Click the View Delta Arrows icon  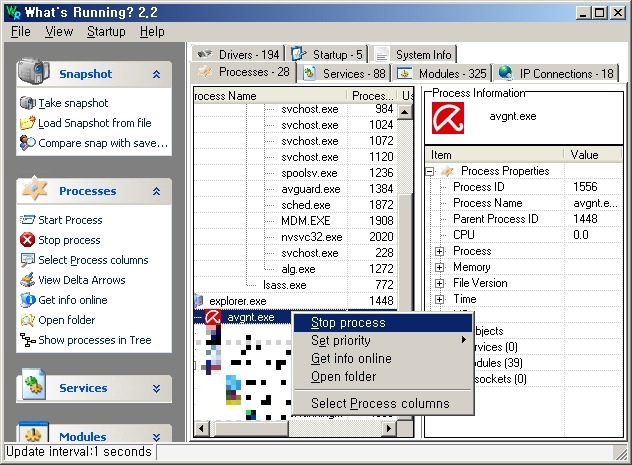27,280
